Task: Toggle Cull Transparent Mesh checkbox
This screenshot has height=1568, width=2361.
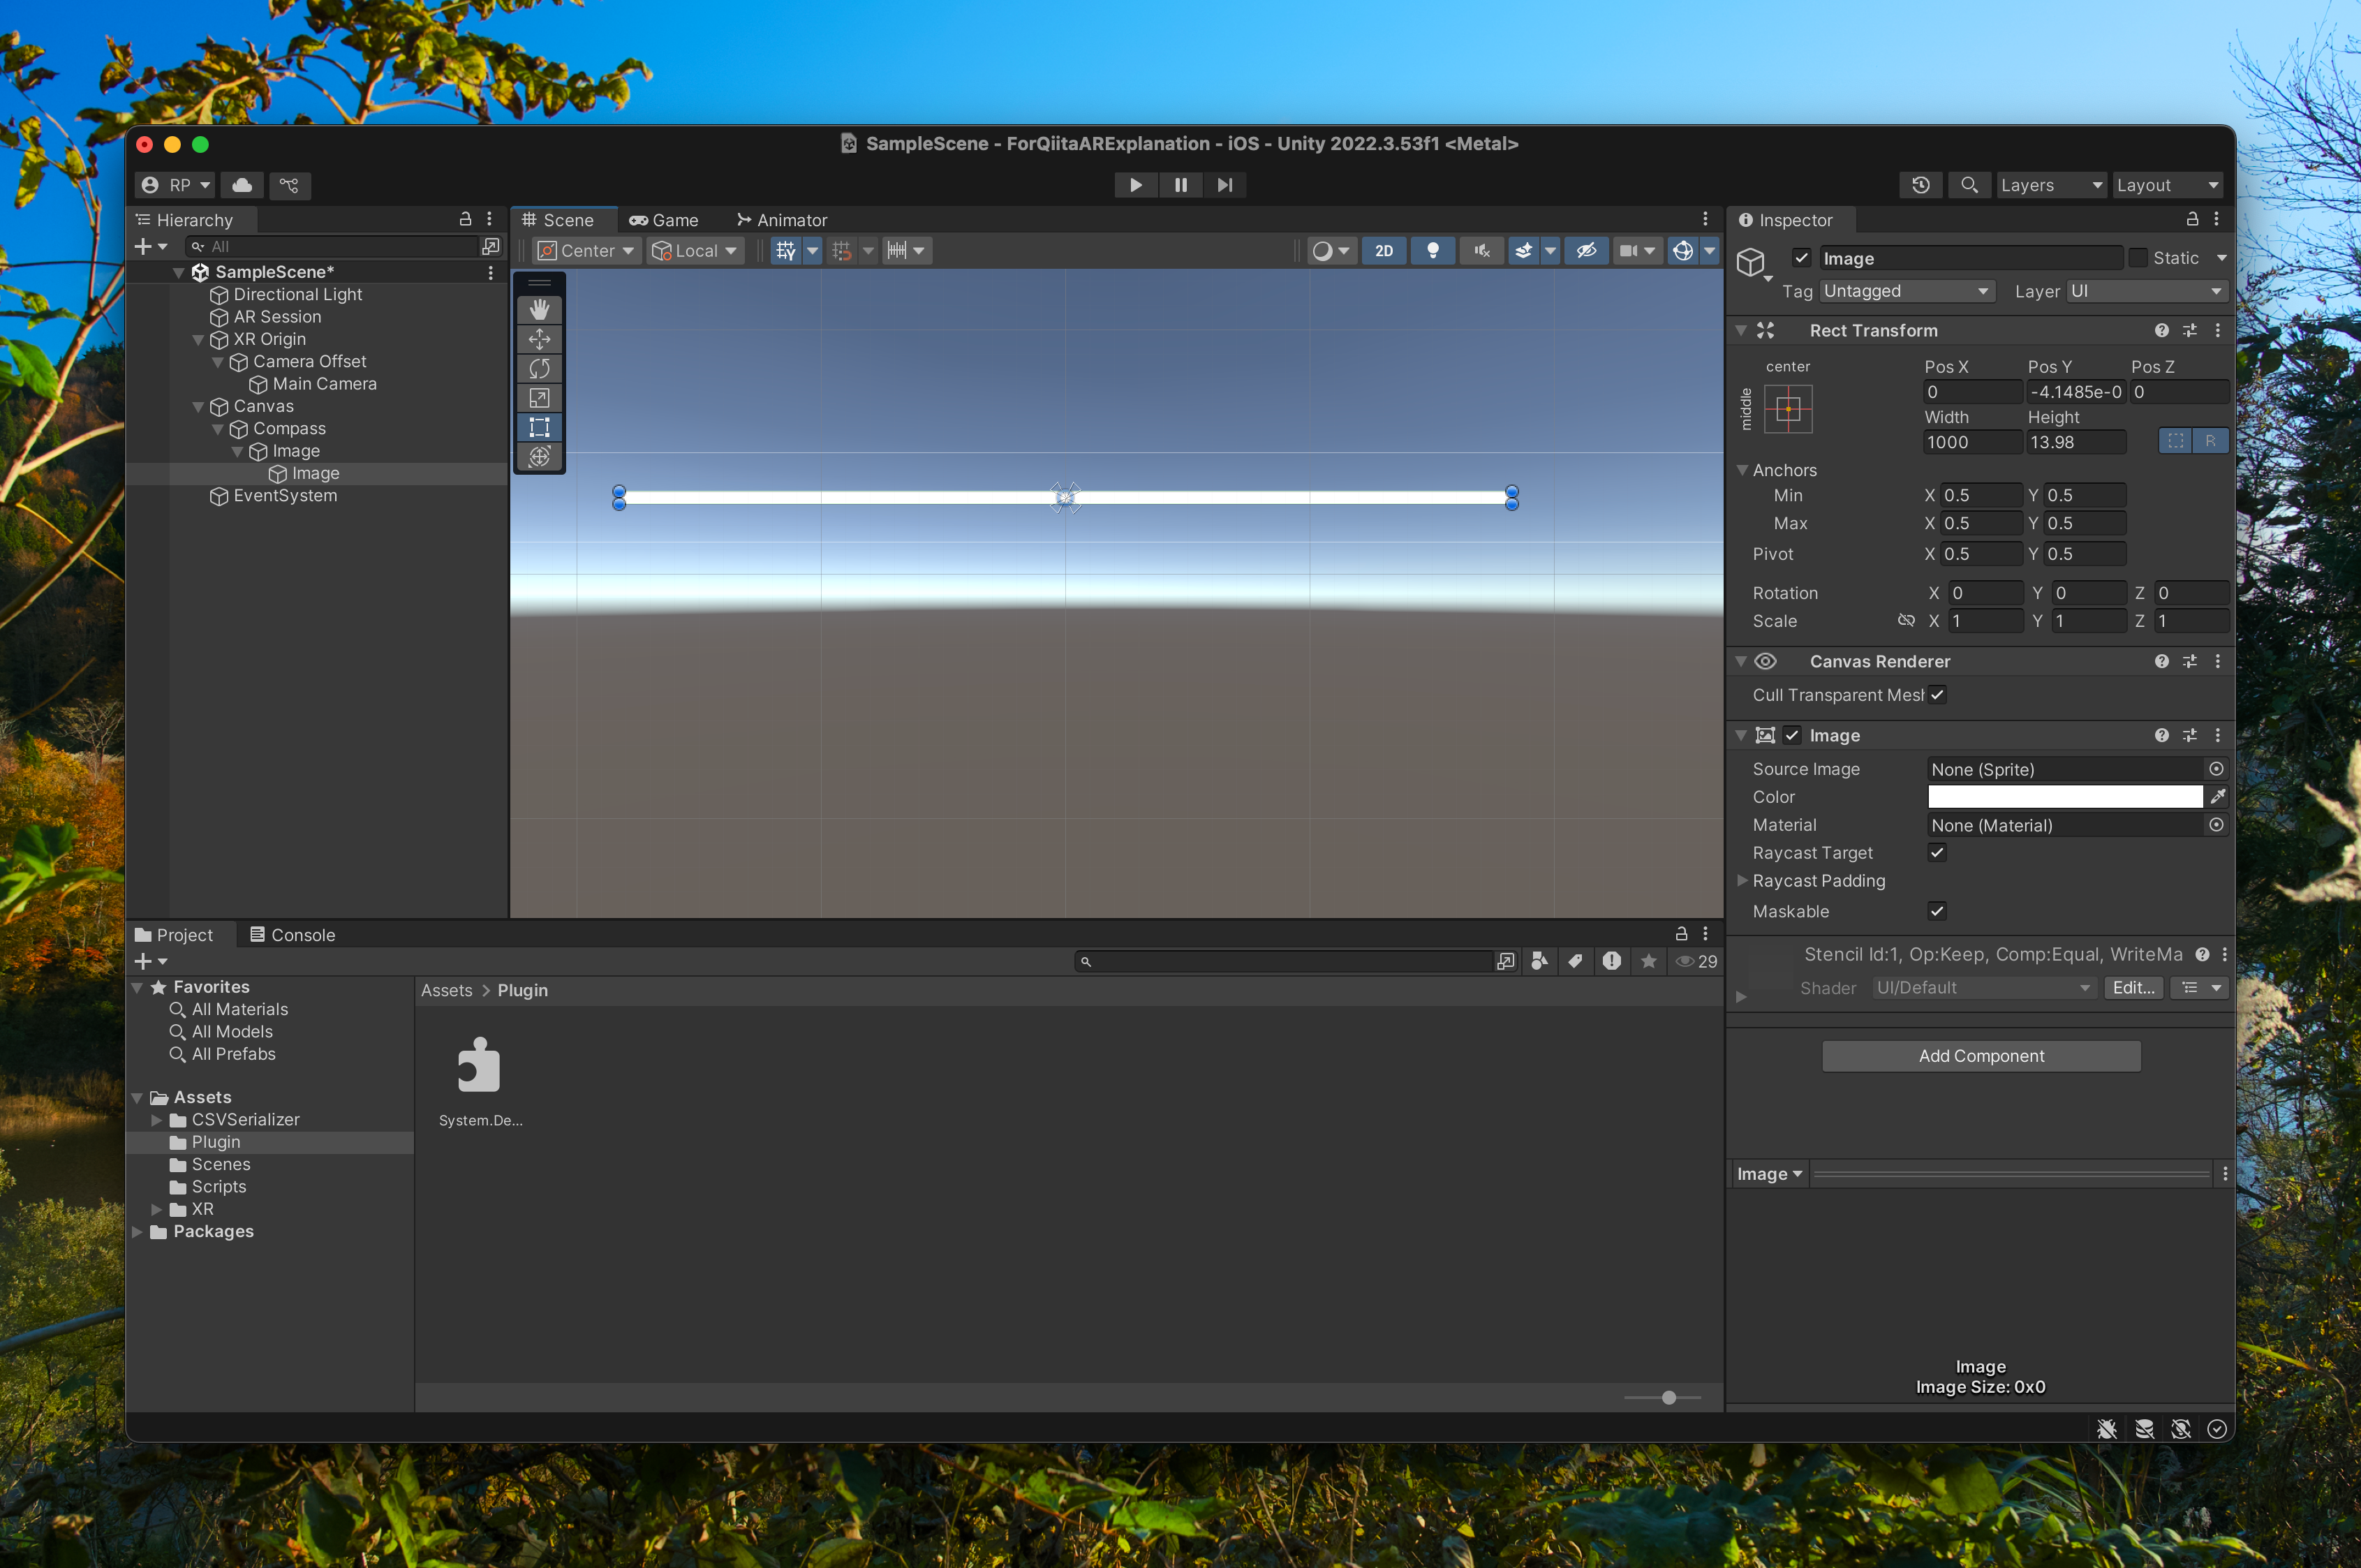Action: click(x=1937, y=695)
